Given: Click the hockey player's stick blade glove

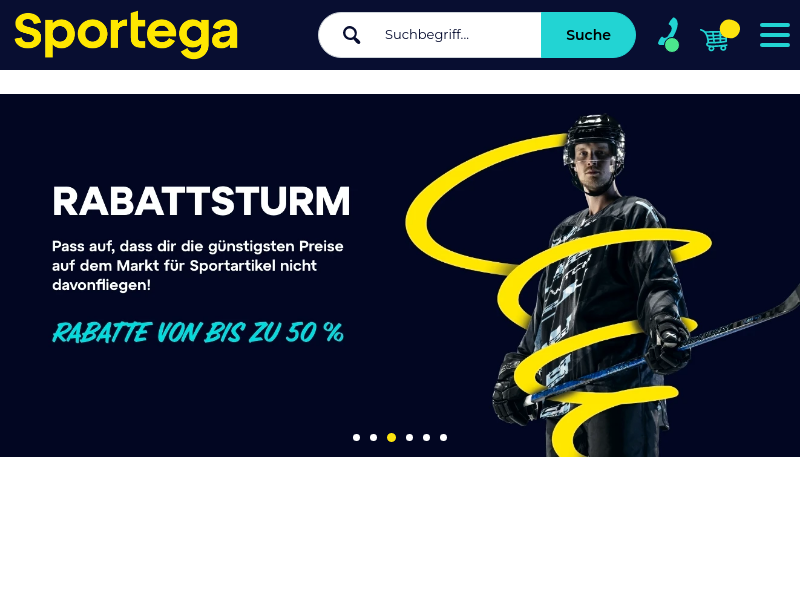Looking at the screenshot, I should (x=669, y=339).
